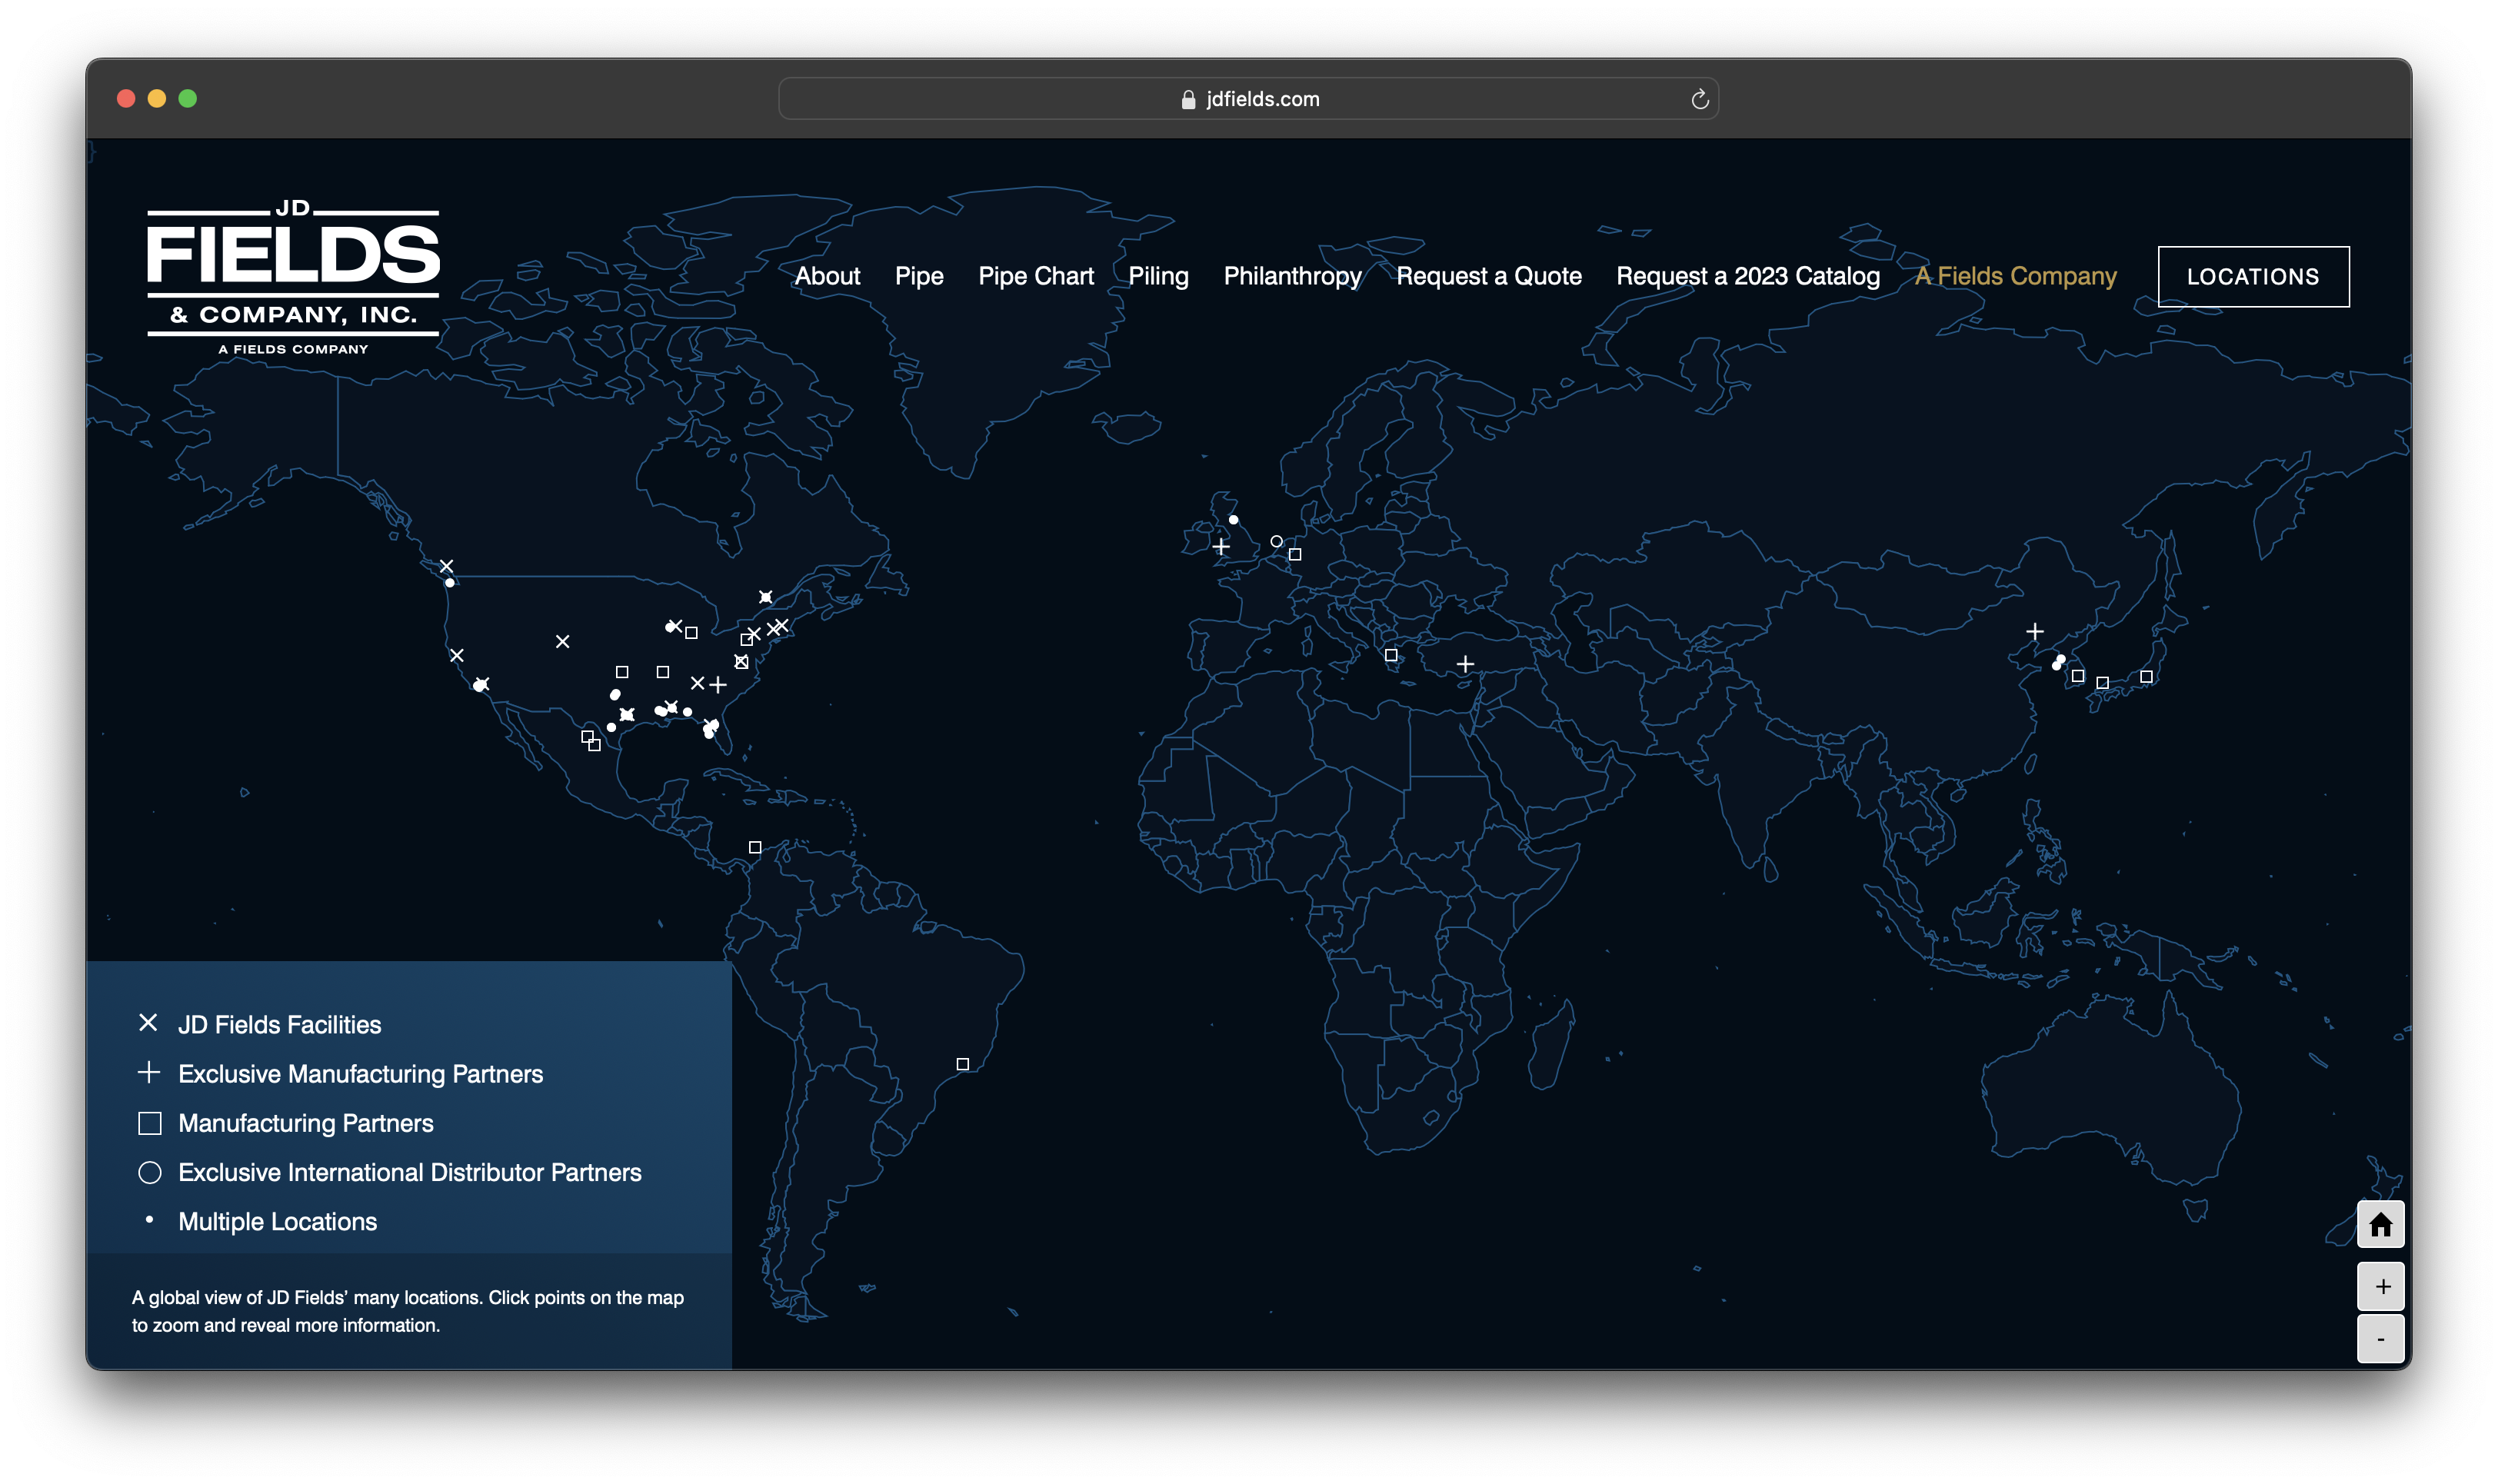
Task: Select the square marker in Greece
Action: tap(1390, 655)
